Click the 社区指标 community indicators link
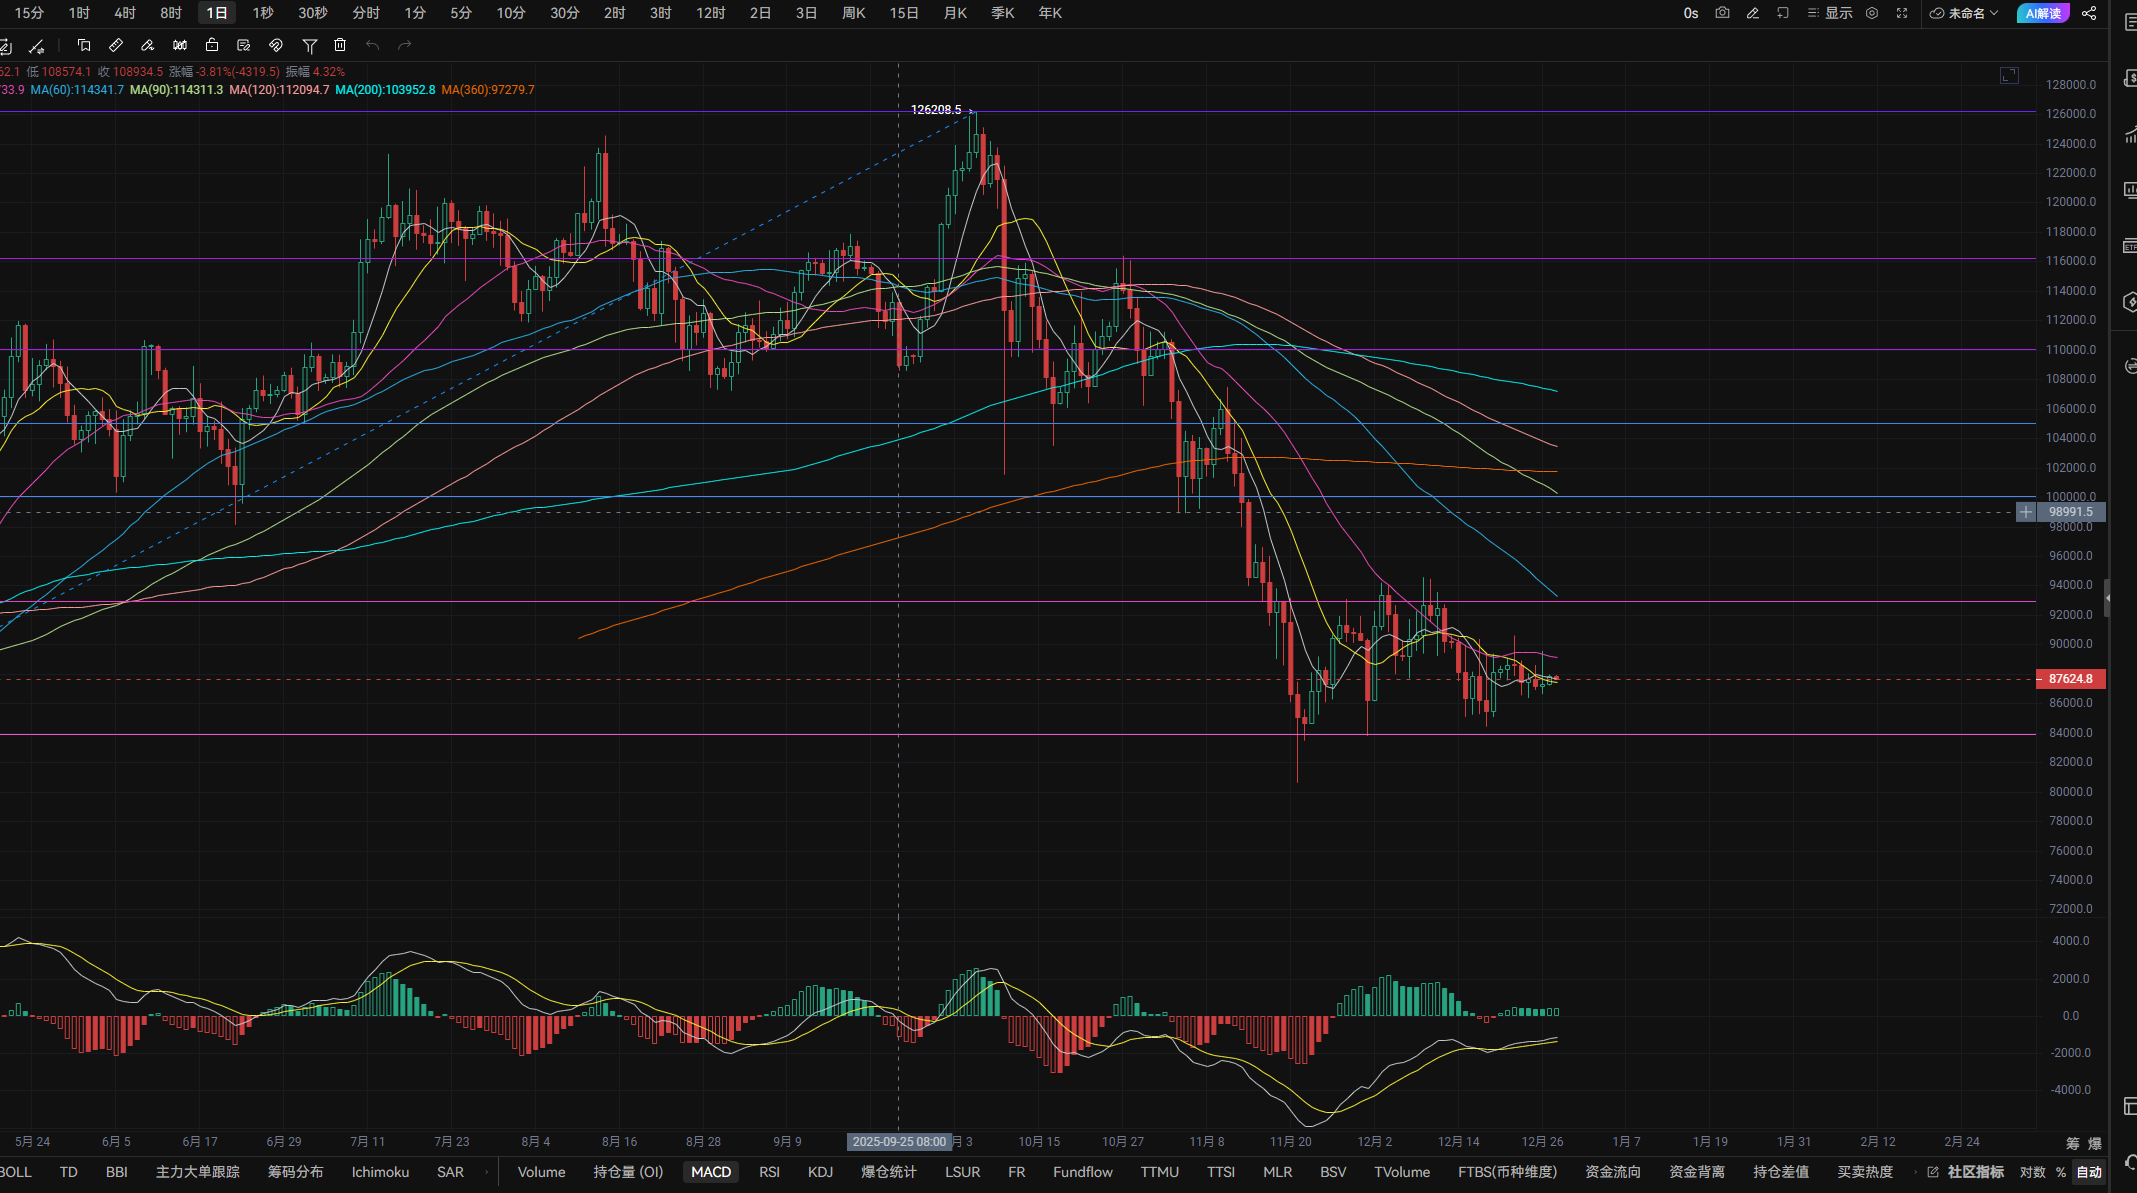 point(1974,1172)
